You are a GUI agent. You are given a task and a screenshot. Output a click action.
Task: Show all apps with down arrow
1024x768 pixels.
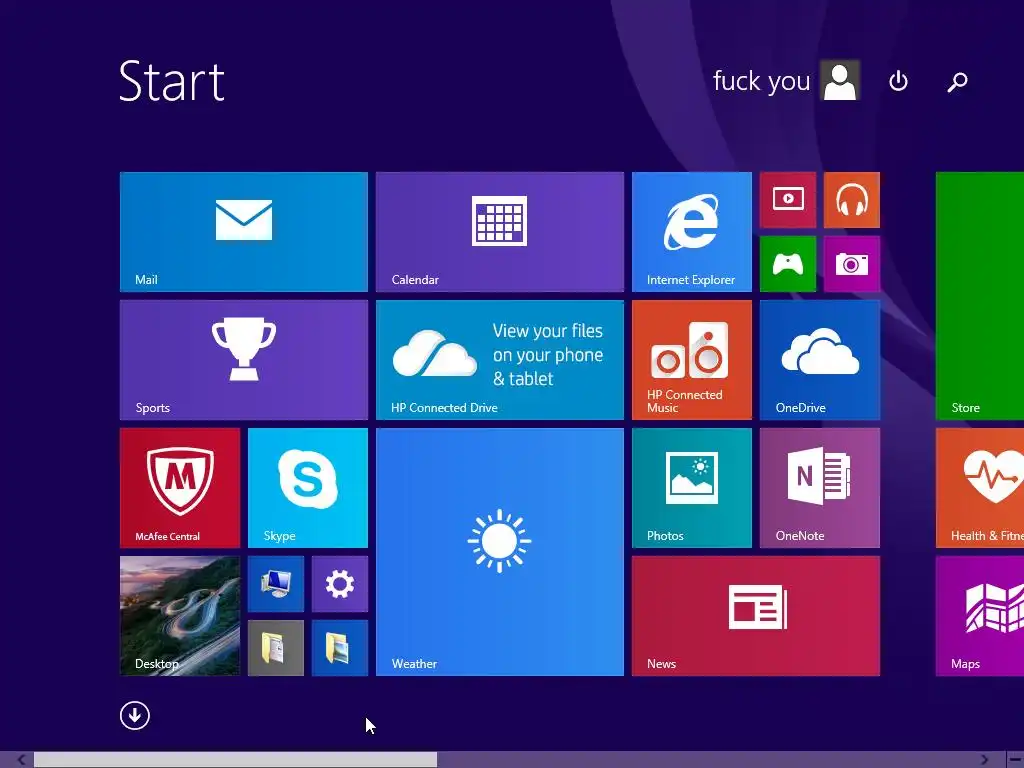[x=135, y=715]
